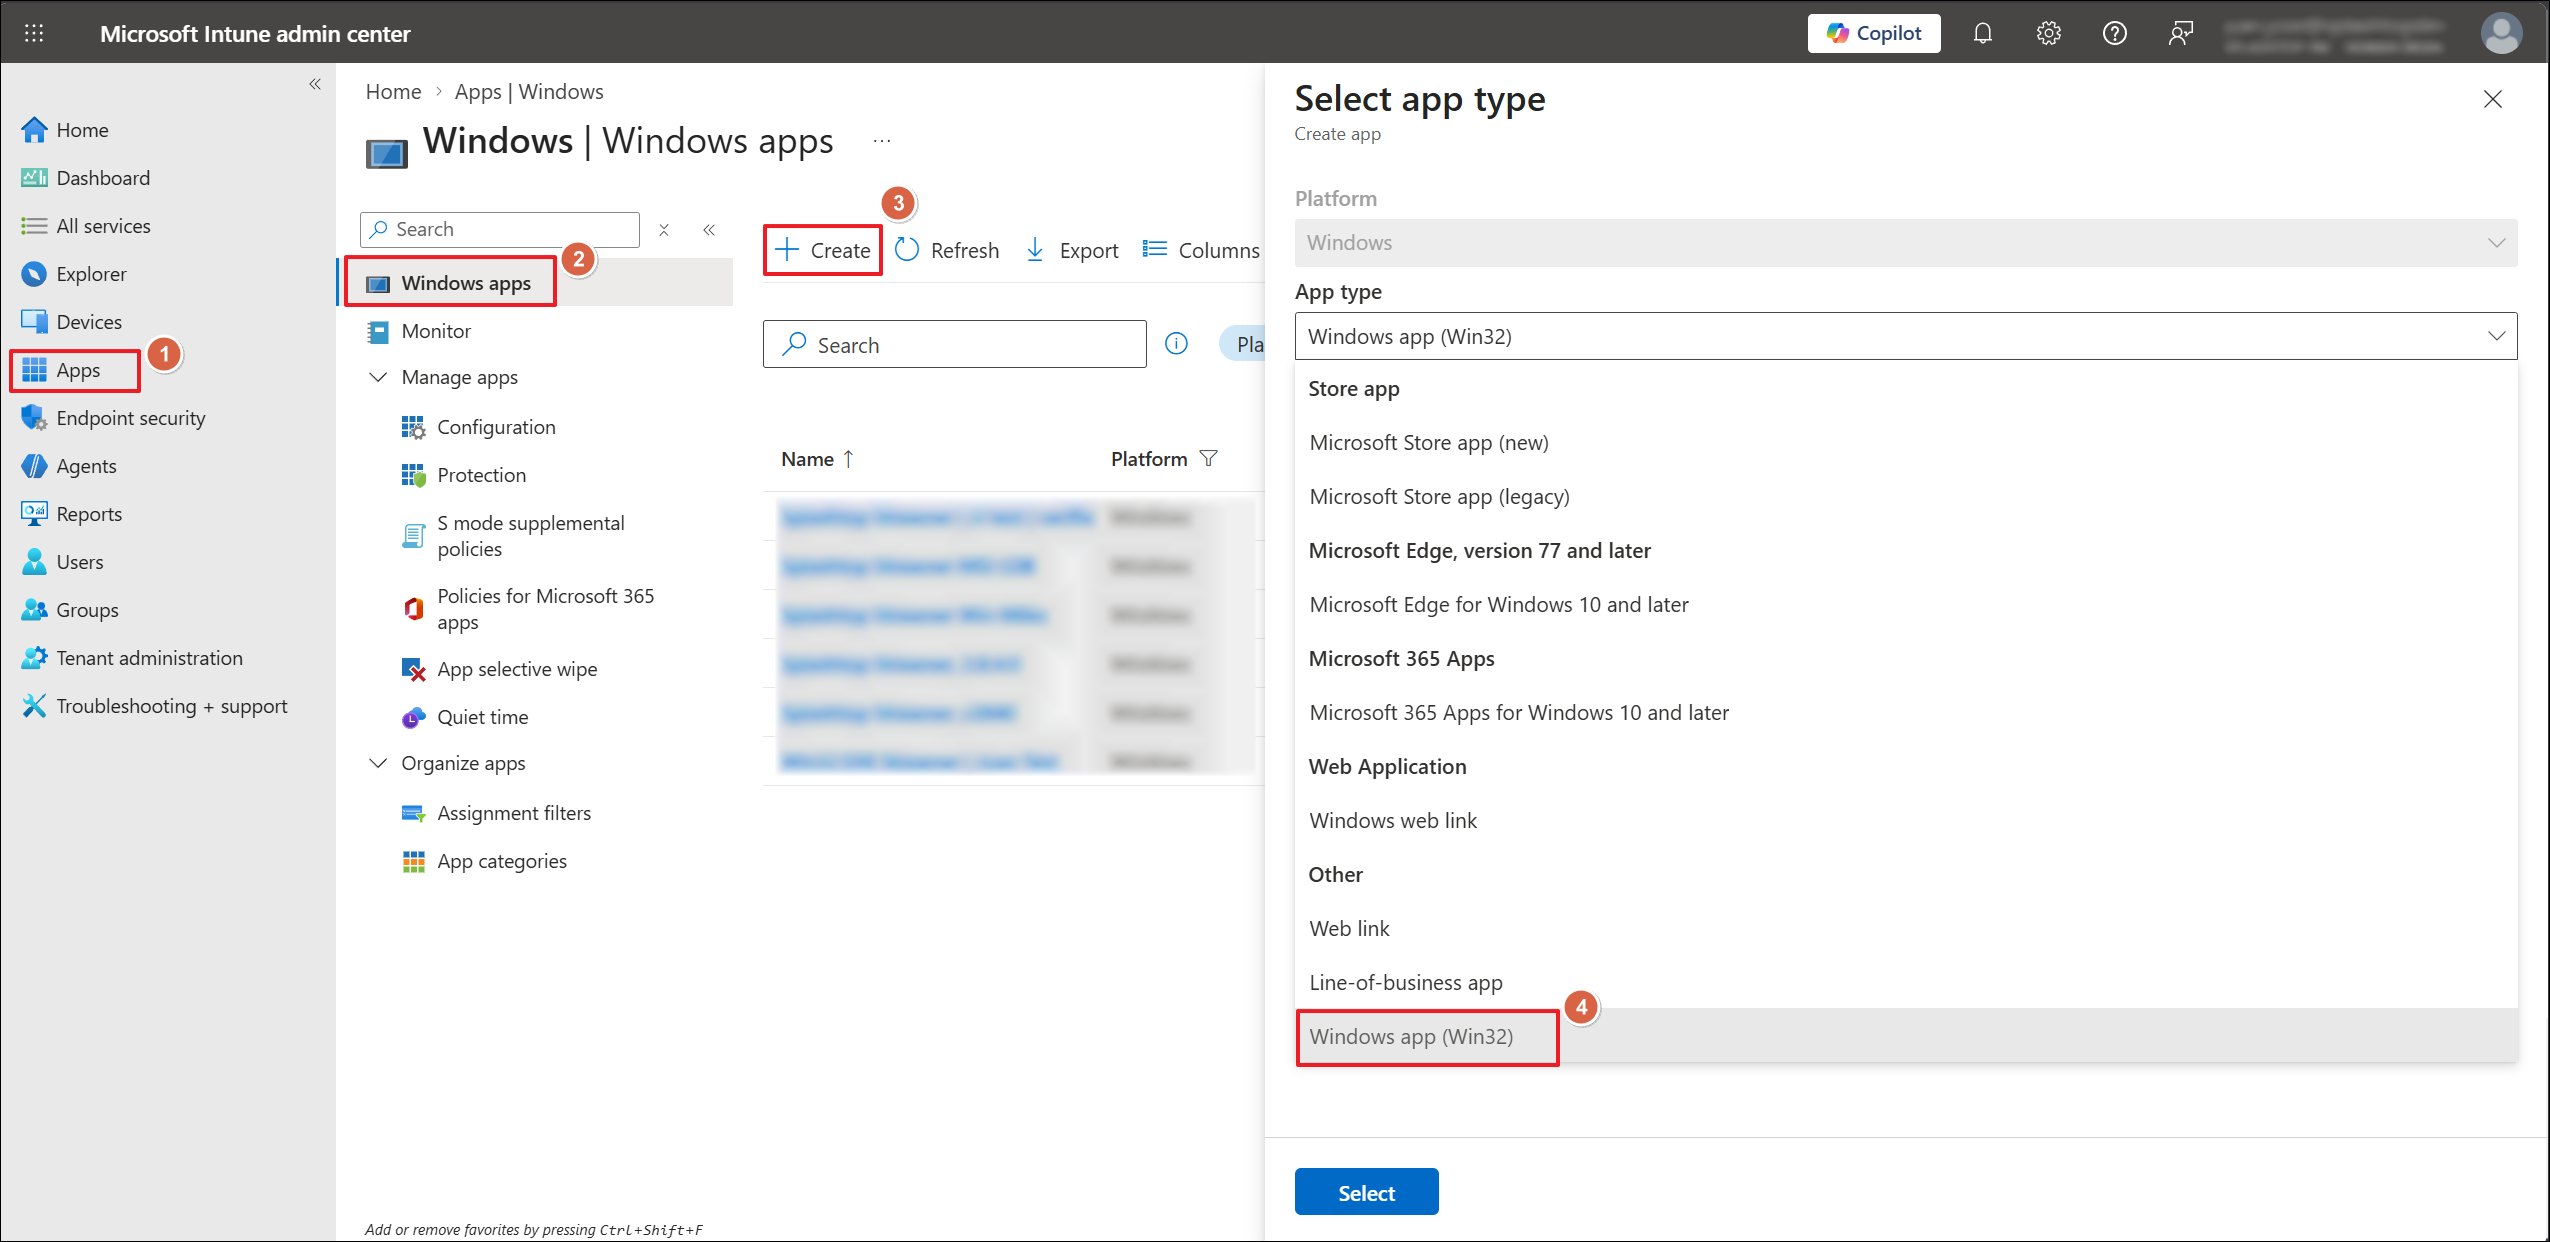Open Explorer in the sidebar

coord(74,274)
